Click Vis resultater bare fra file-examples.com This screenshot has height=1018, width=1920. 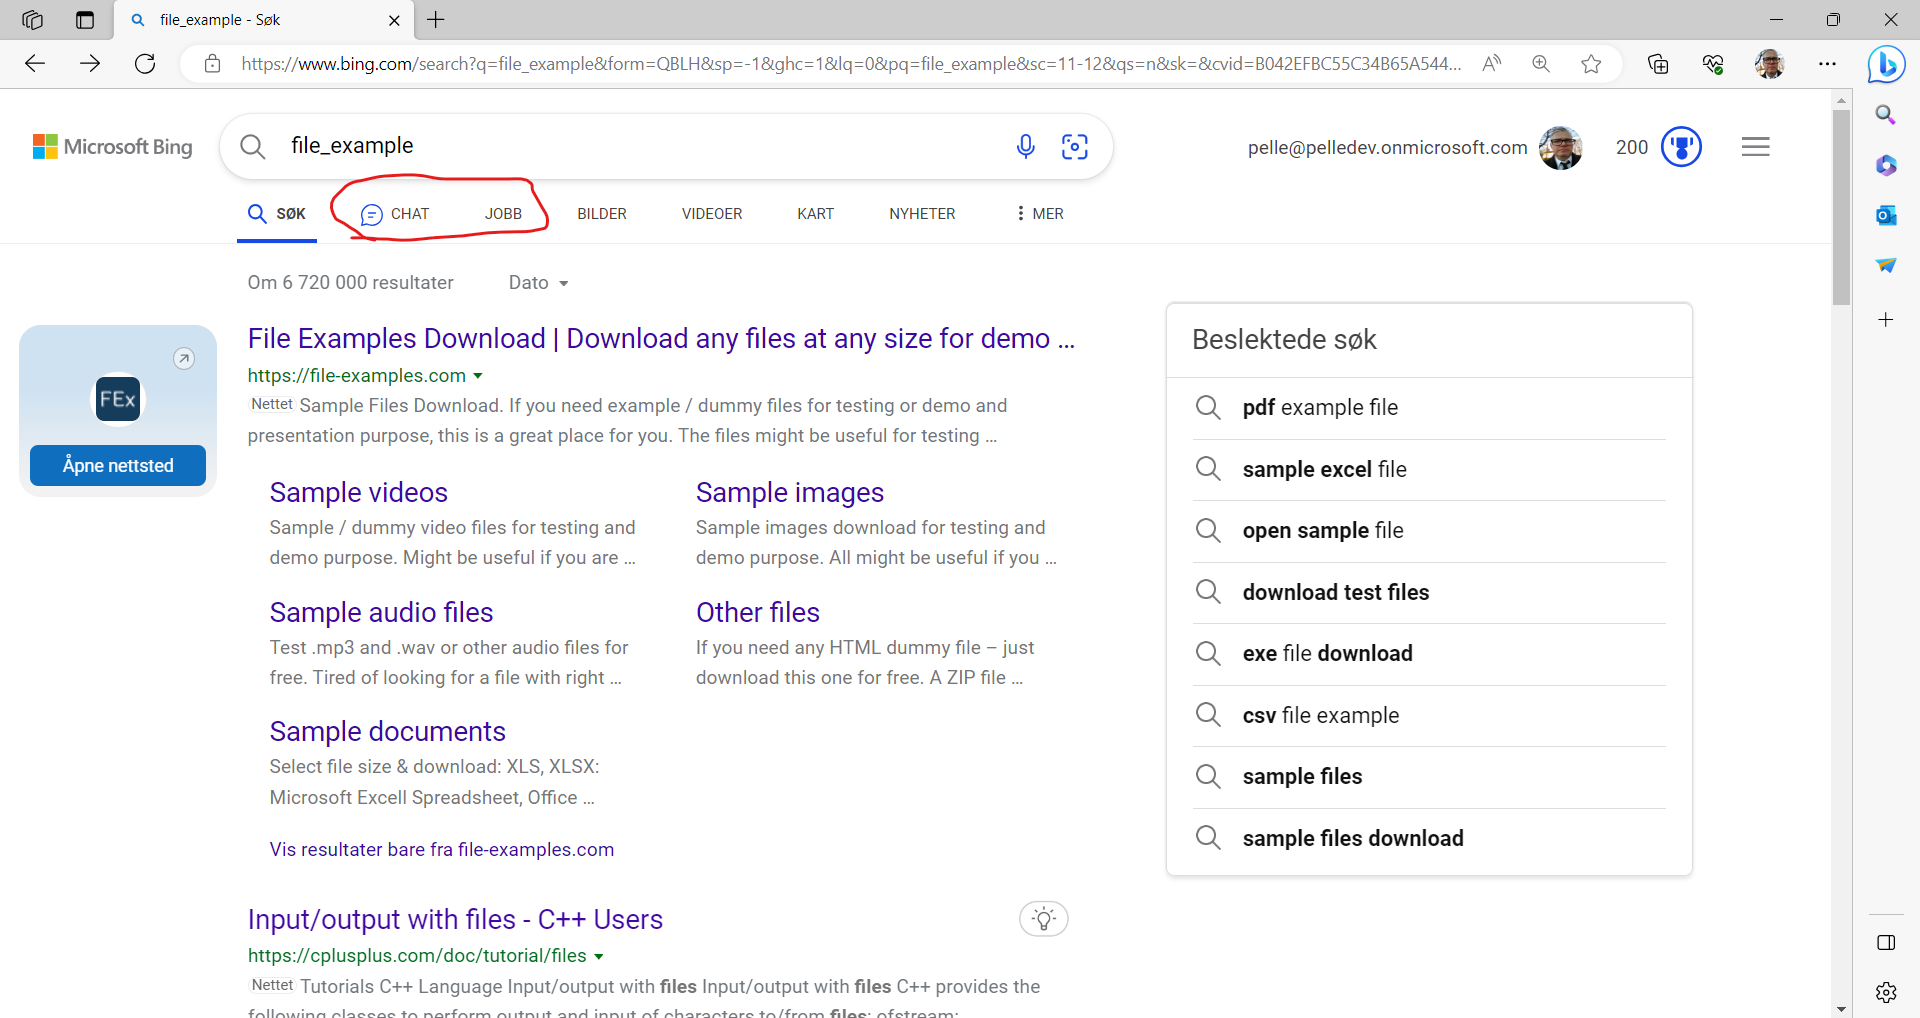coord(441,850)
